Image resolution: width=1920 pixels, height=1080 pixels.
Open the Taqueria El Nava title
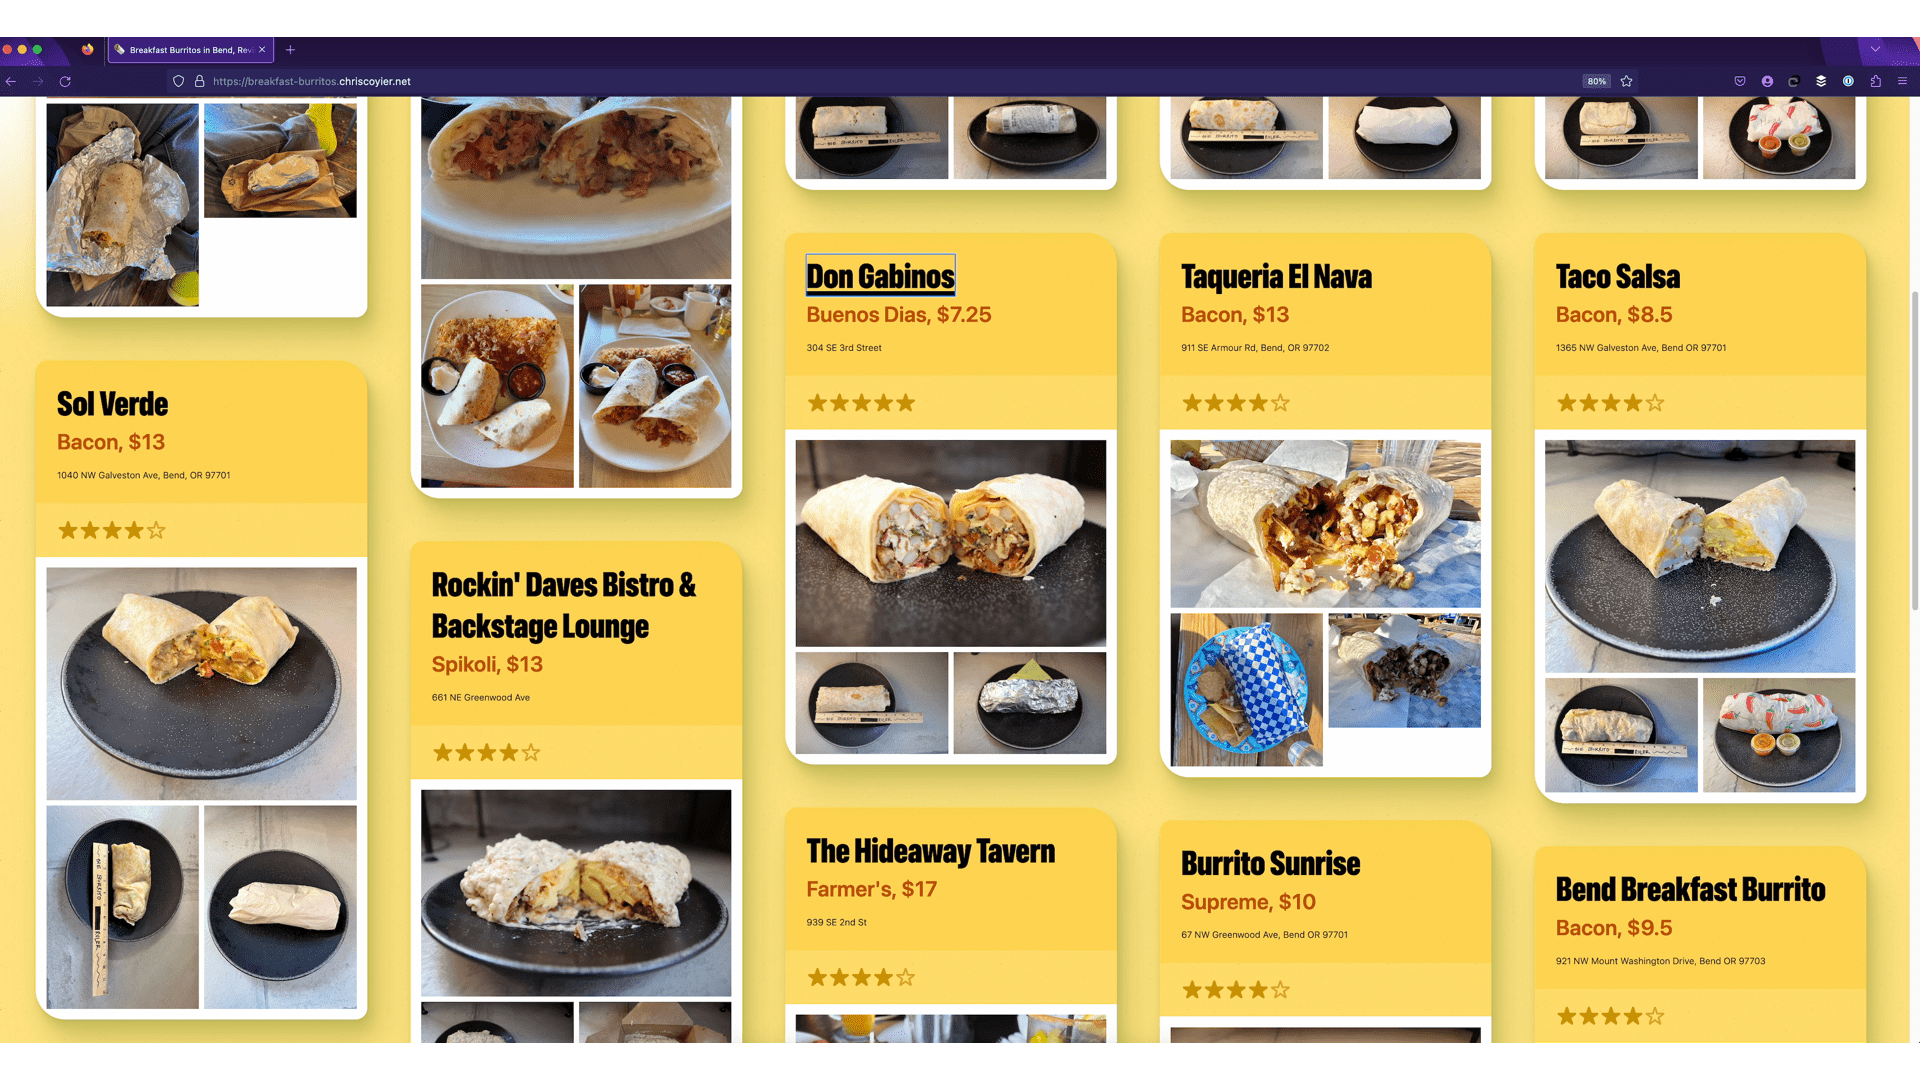click(1276, 276)
